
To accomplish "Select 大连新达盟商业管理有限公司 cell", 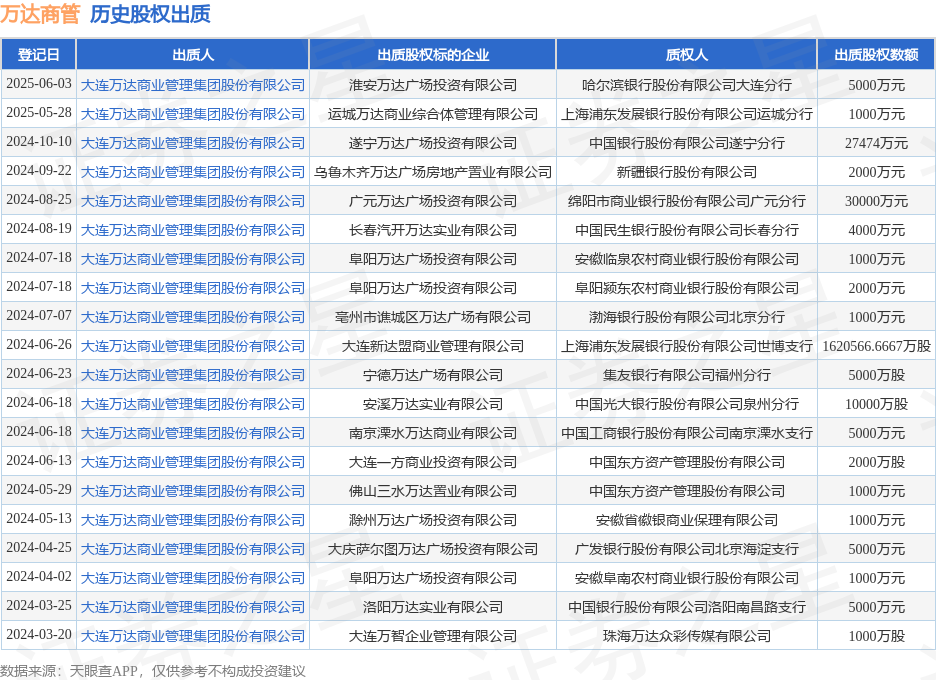I will coord(433,346).
